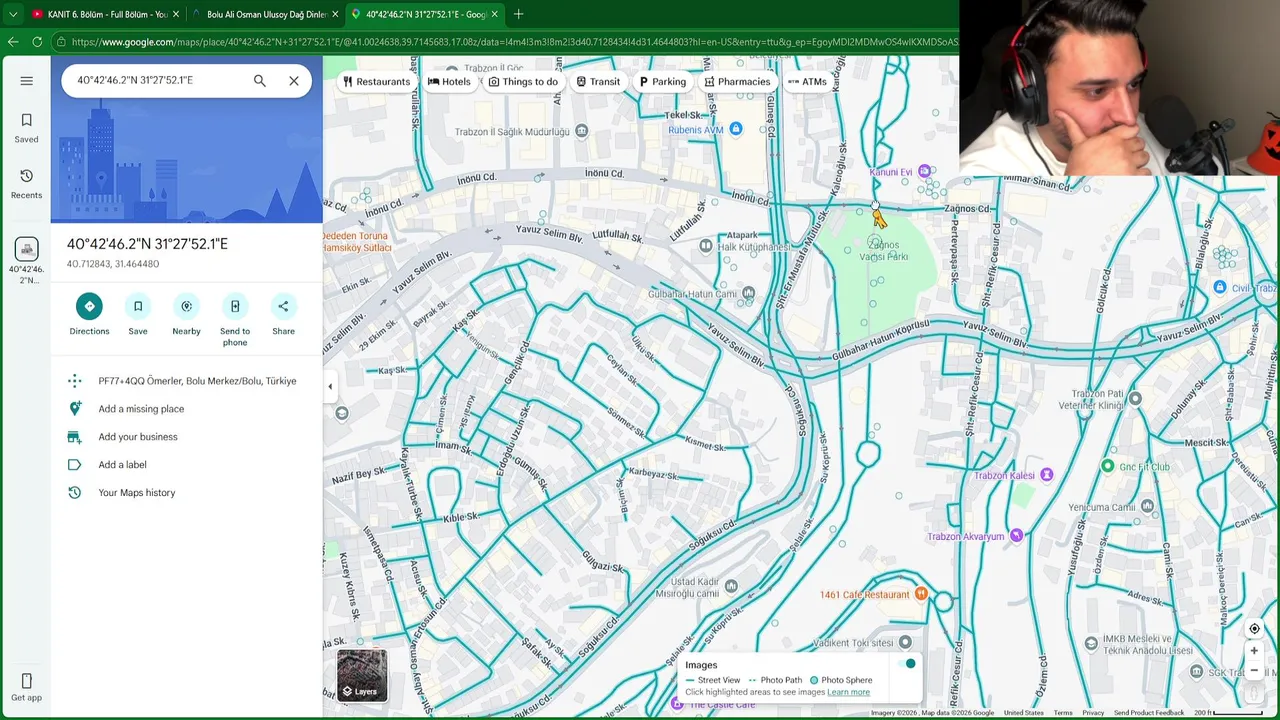1280x720 pixels.
Task: Select the Hotels filter chip
Action: pos(449,82)
